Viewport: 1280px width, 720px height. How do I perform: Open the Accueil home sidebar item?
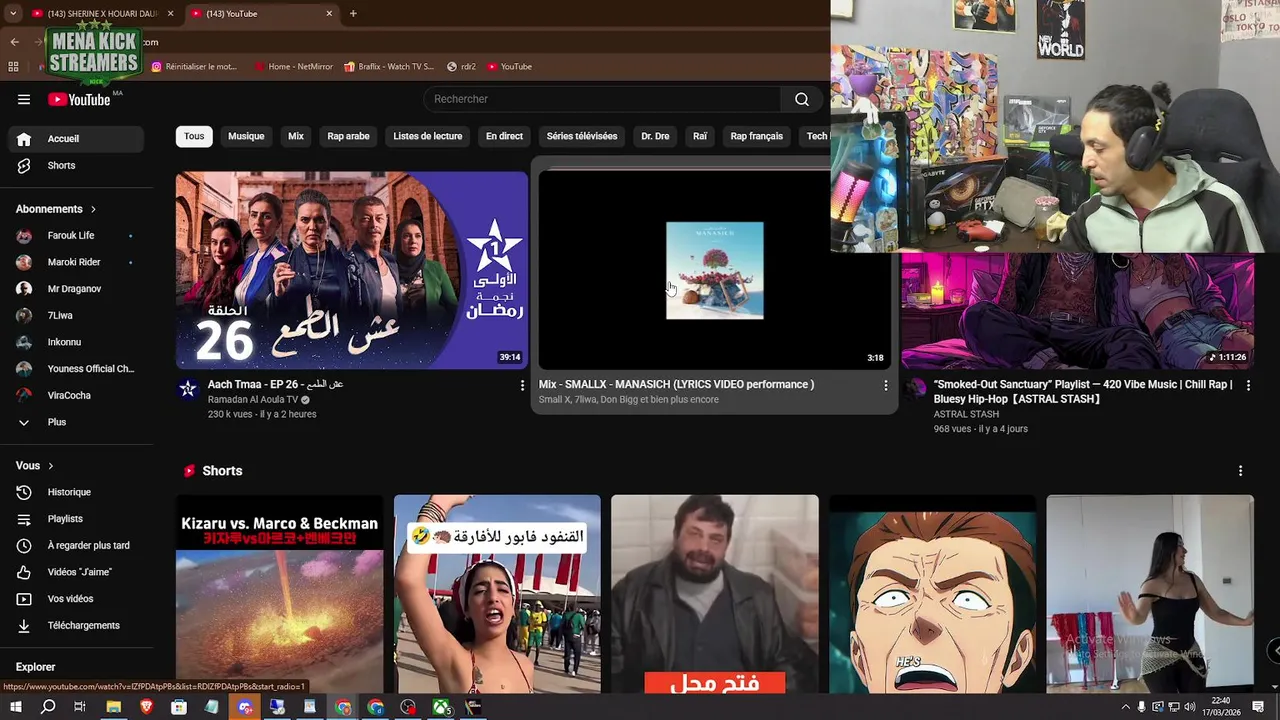point(77,139)
